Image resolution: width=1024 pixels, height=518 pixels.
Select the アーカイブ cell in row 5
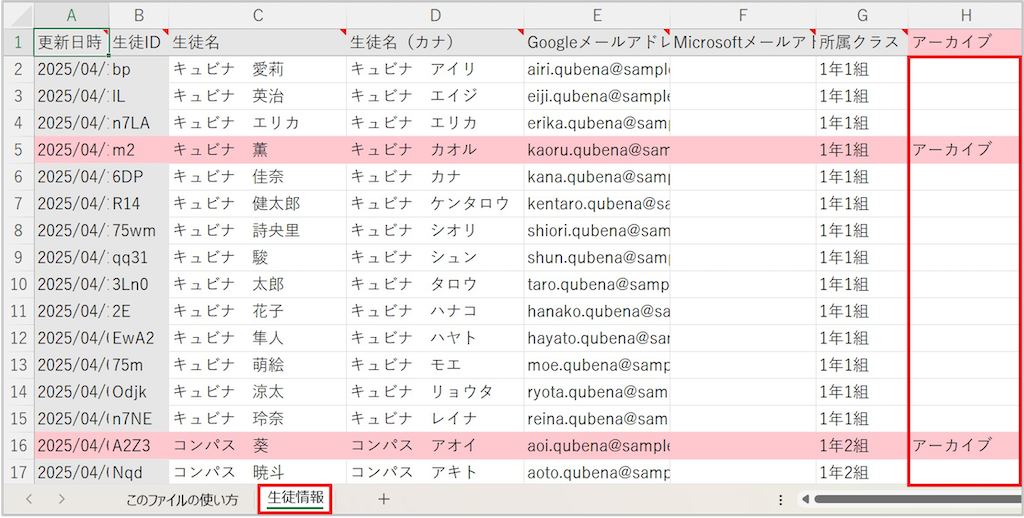(965, 150)
